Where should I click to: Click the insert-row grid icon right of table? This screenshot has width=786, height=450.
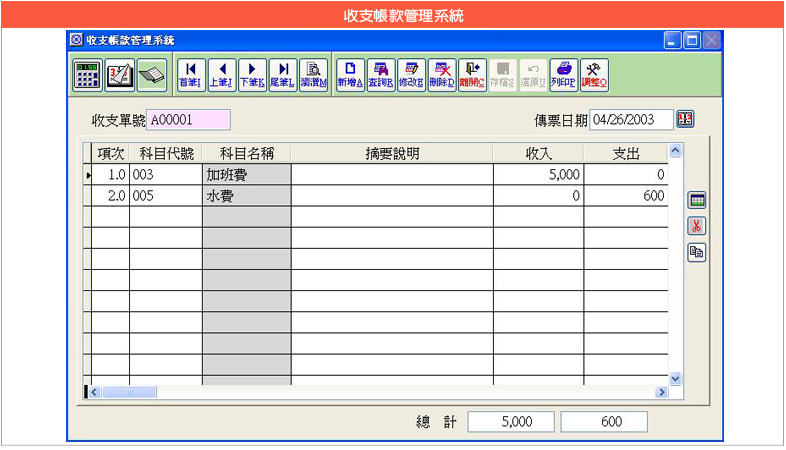(x=697, y=201)
